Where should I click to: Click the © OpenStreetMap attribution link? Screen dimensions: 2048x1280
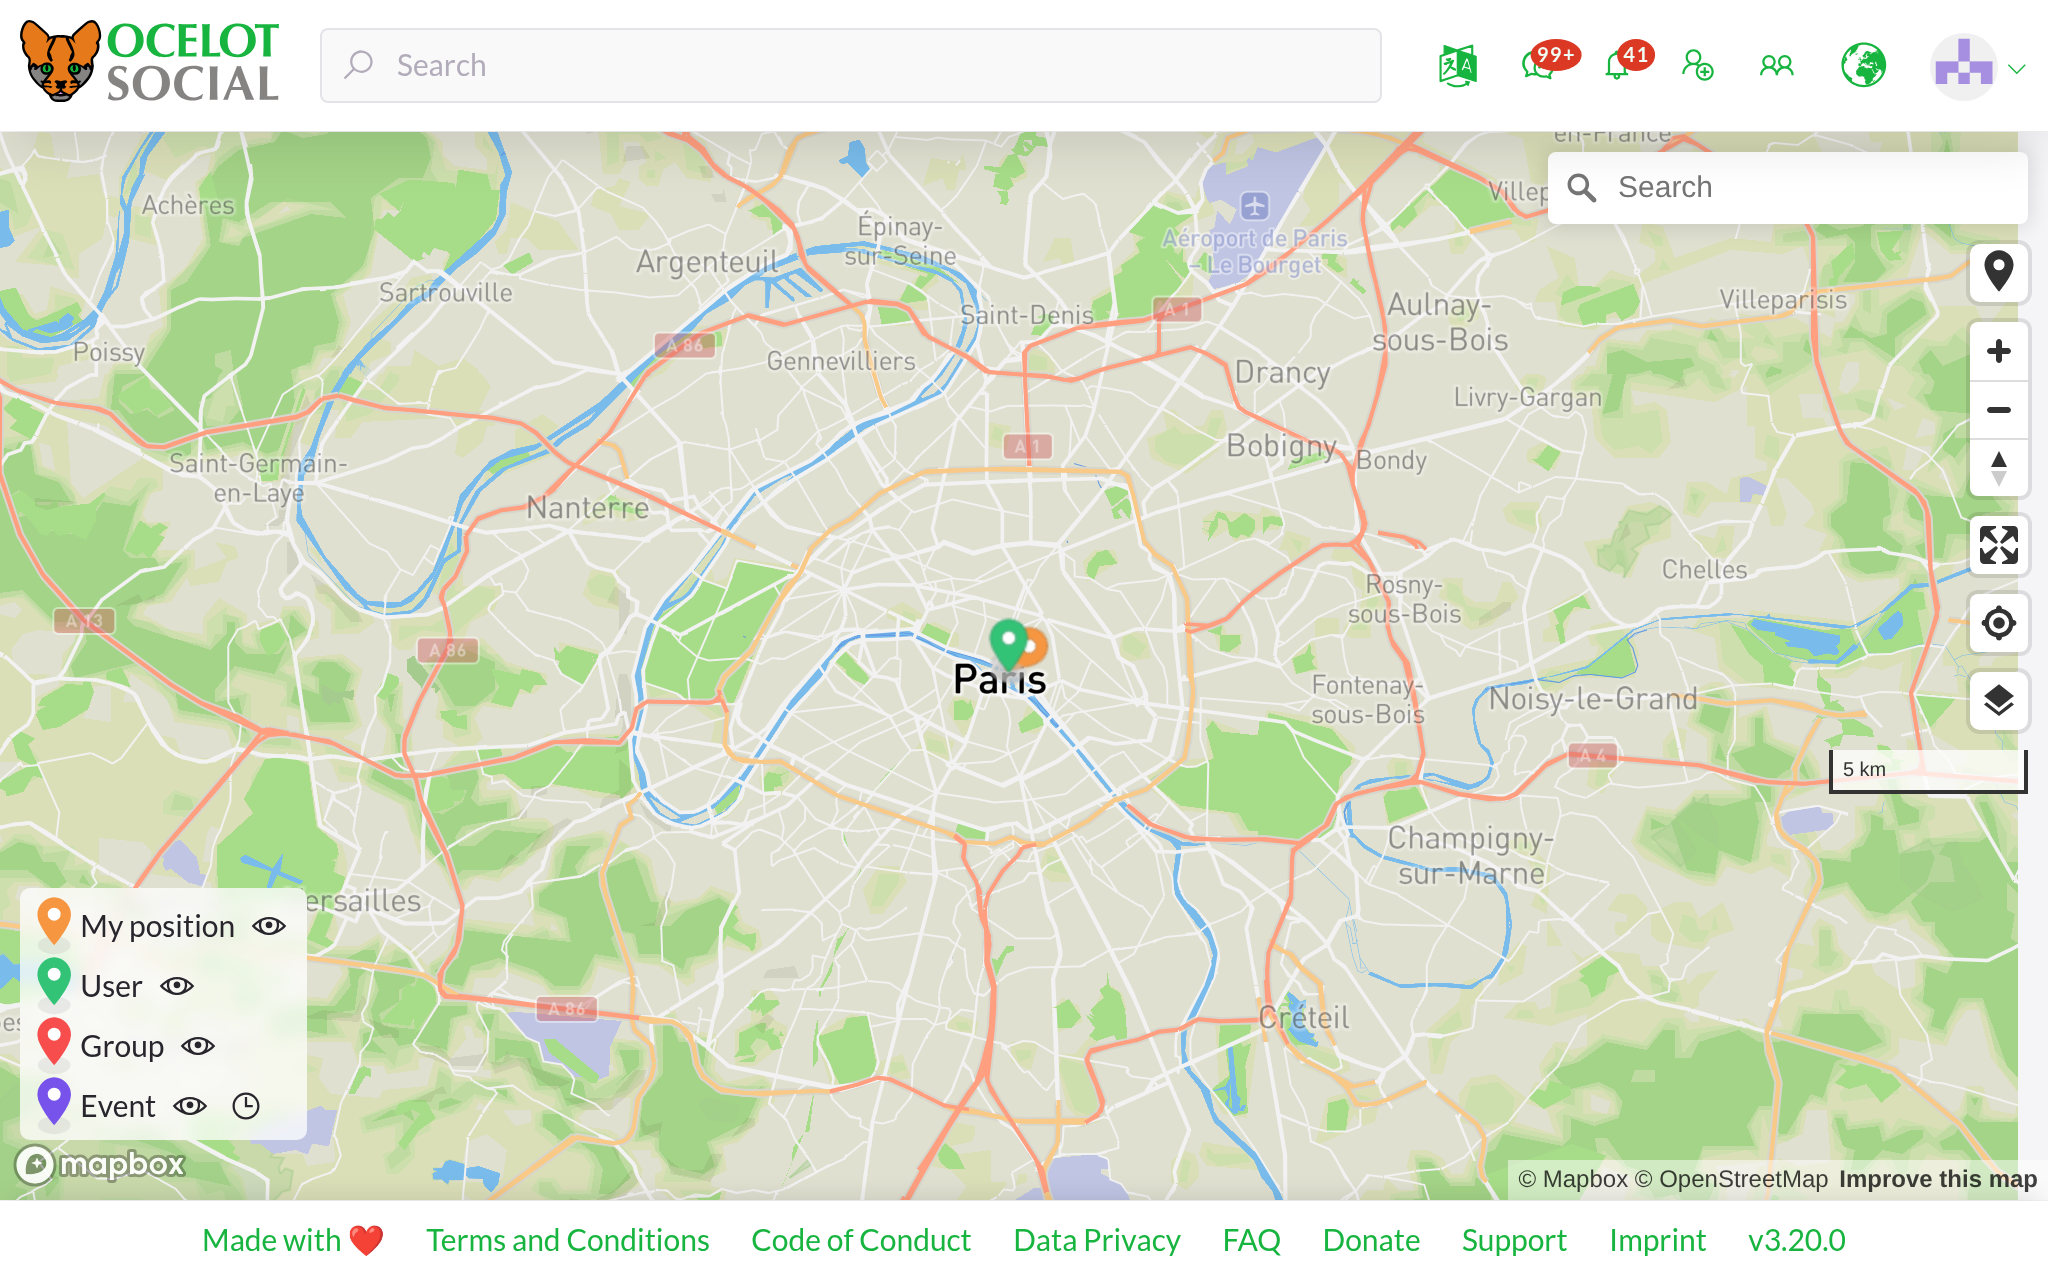pyautogui.click(x=1731, y=1179)
